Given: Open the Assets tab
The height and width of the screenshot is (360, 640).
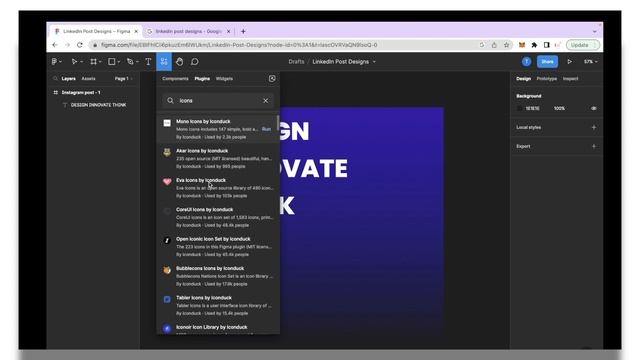Looking at the screenshot, I should (x=89, y=78).
